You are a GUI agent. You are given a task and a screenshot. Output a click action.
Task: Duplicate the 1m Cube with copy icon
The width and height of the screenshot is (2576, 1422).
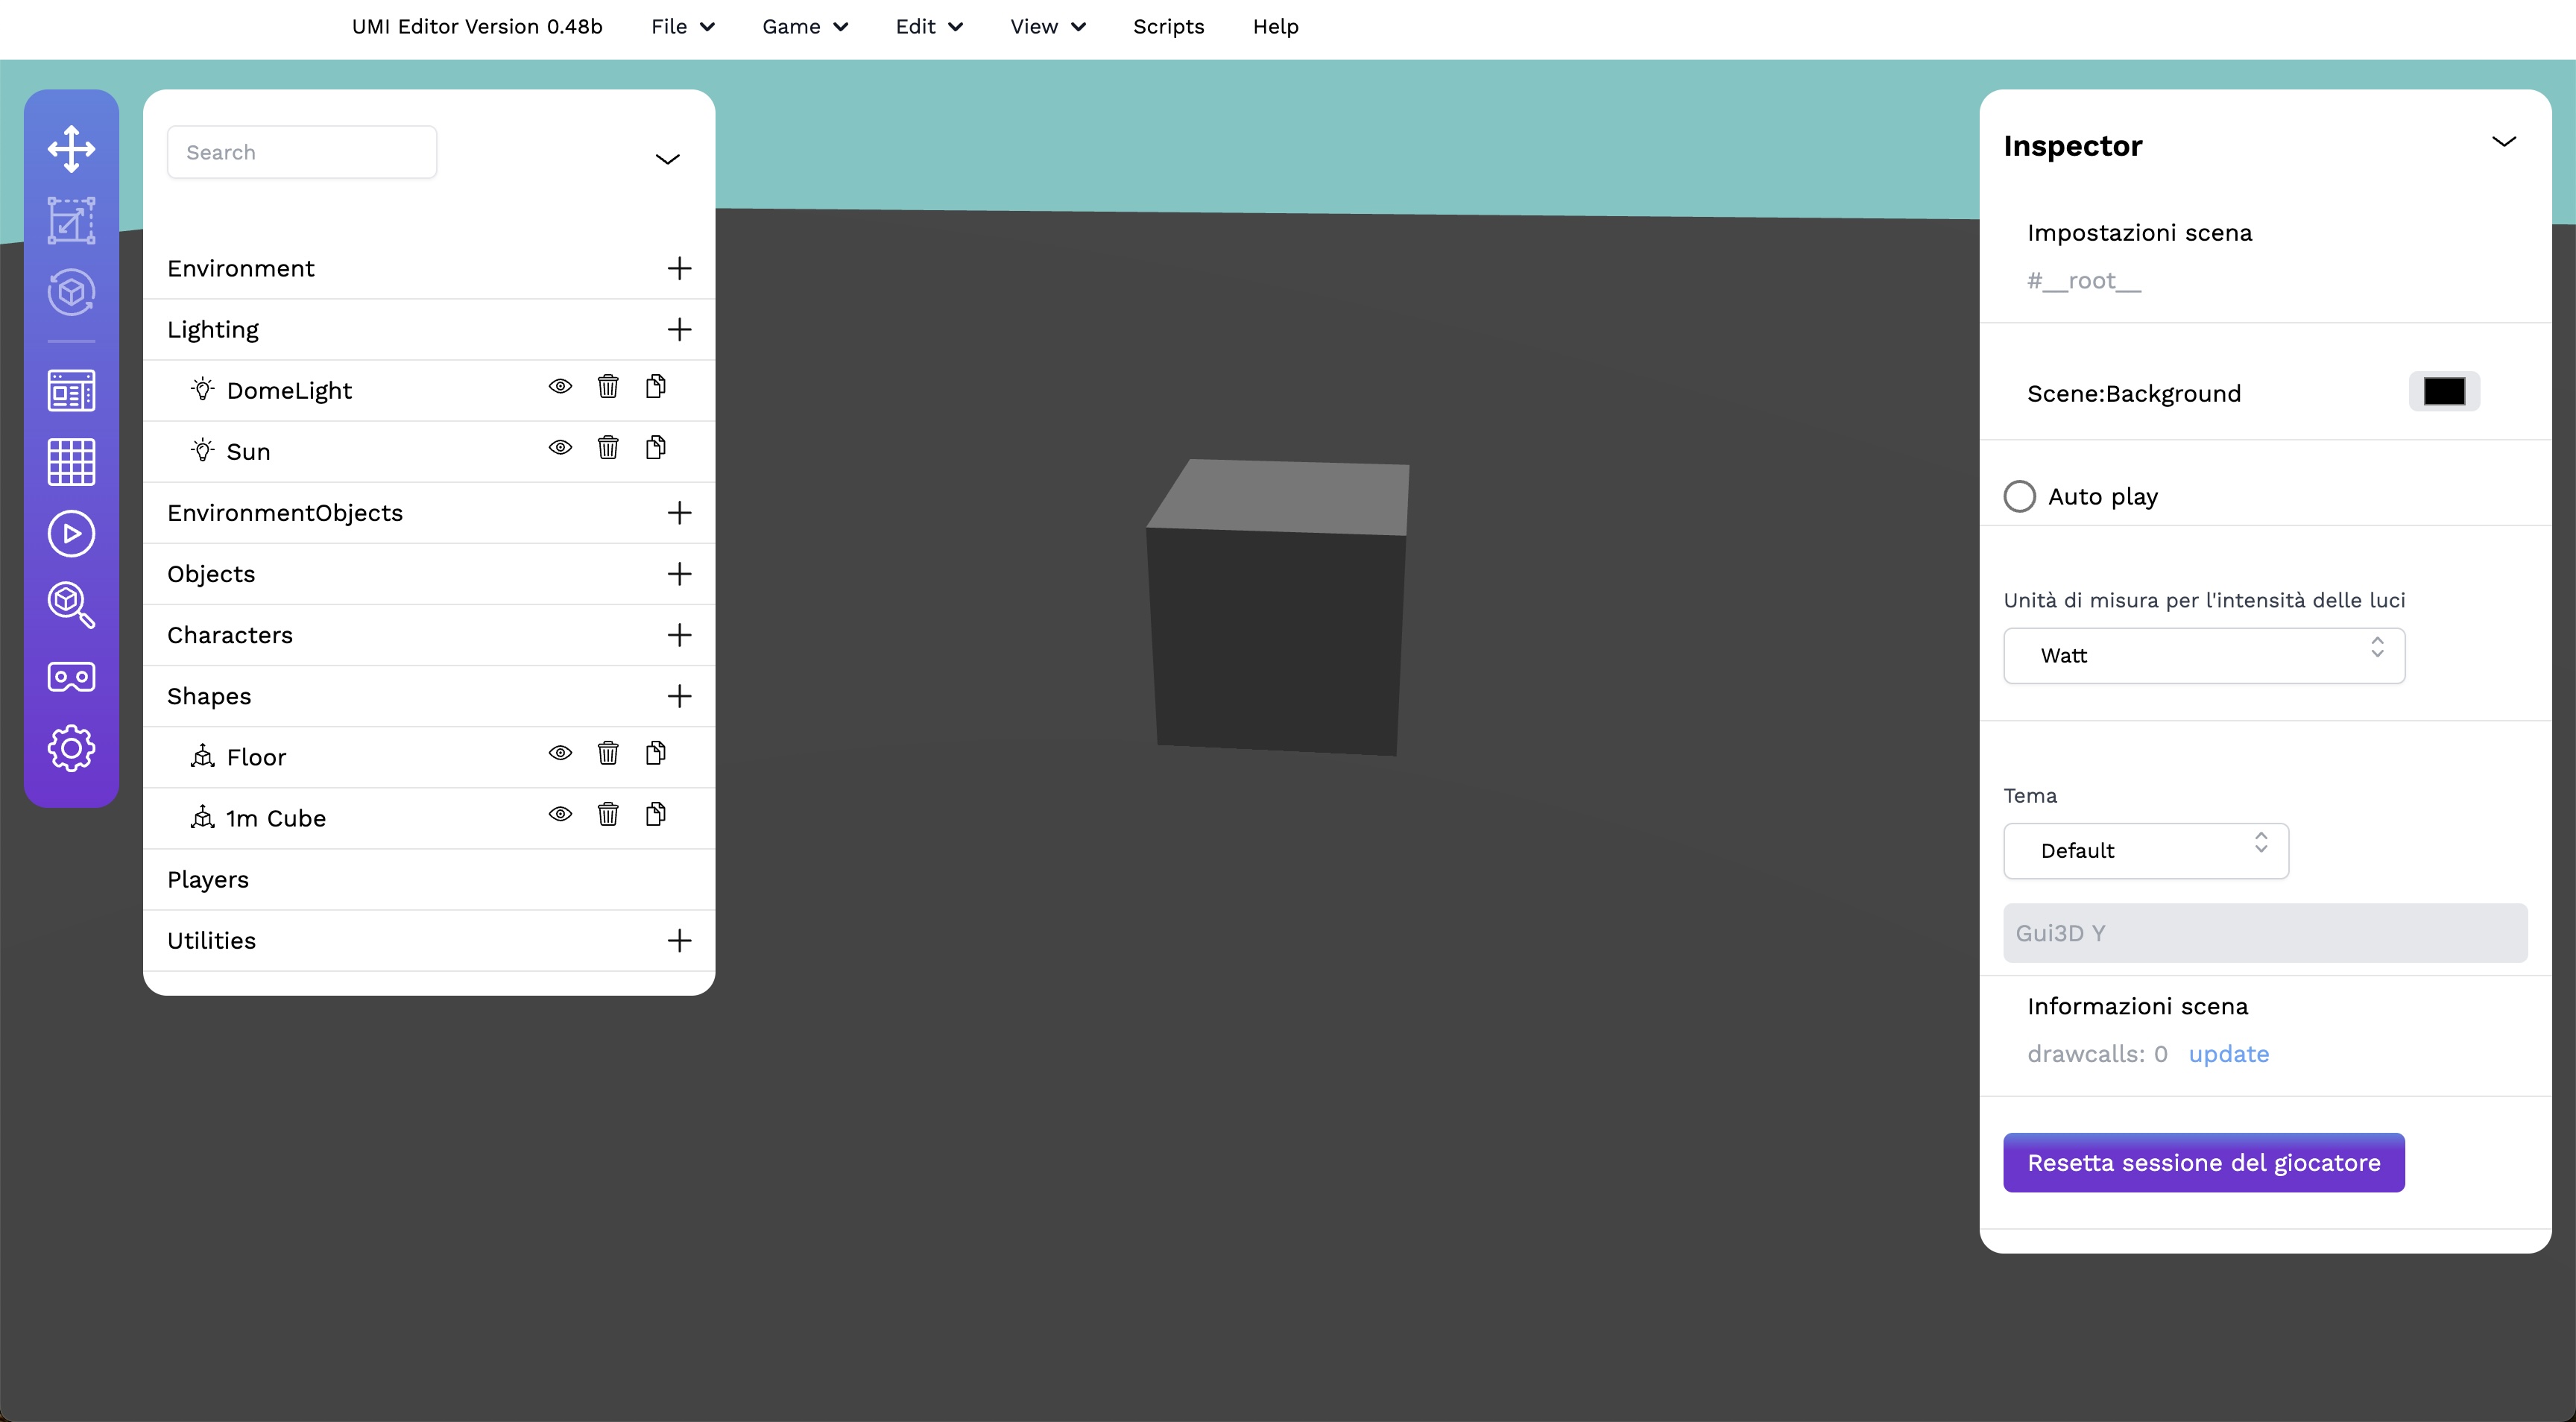pos(656,814)
